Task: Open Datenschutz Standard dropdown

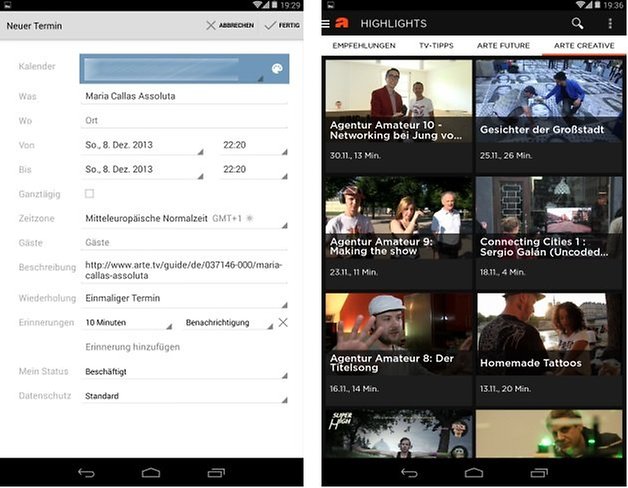Action: pos(184,396)
